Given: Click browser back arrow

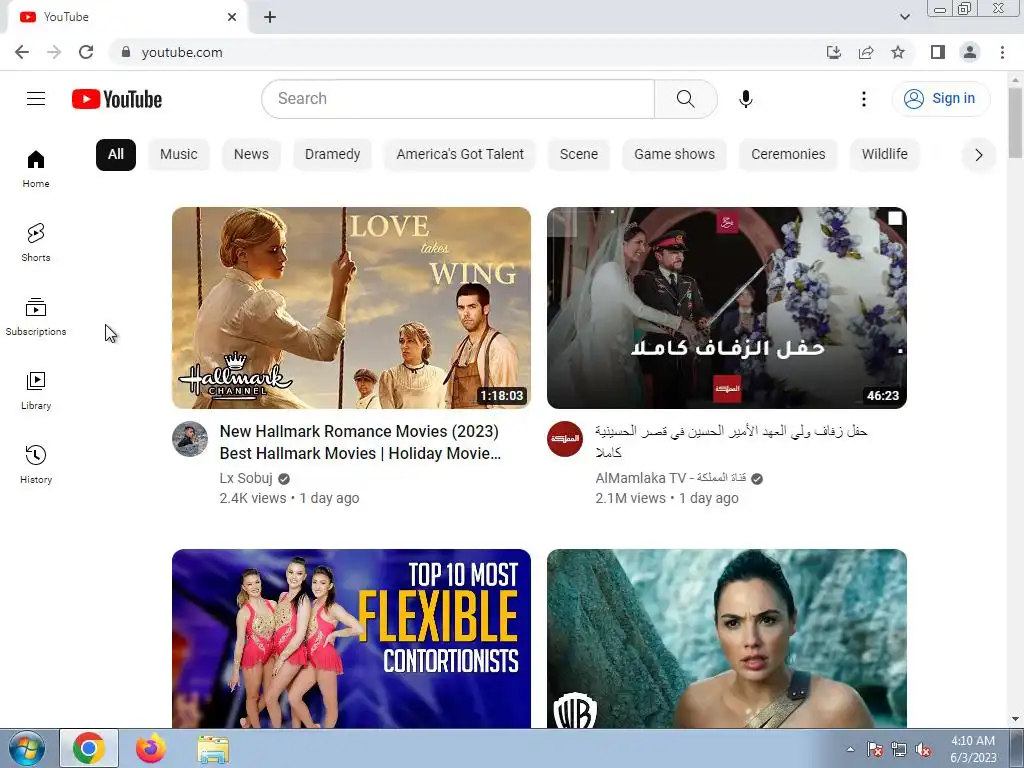Looking at the screenshot, I should click(22, 52).
